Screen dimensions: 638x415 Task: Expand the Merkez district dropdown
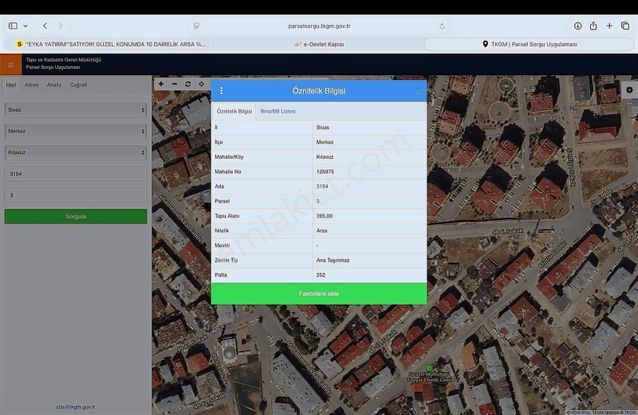coord(75,131)
